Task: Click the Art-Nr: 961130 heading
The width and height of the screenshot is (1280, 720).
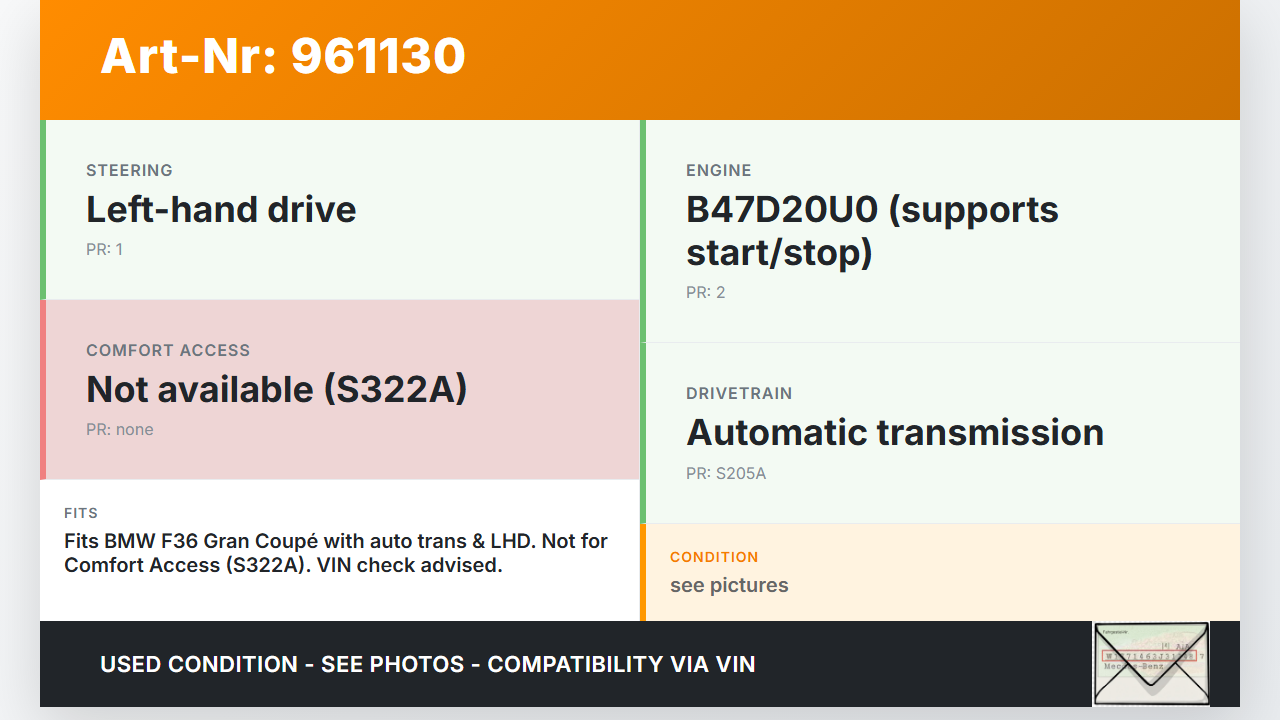Action: coord(283,56)
